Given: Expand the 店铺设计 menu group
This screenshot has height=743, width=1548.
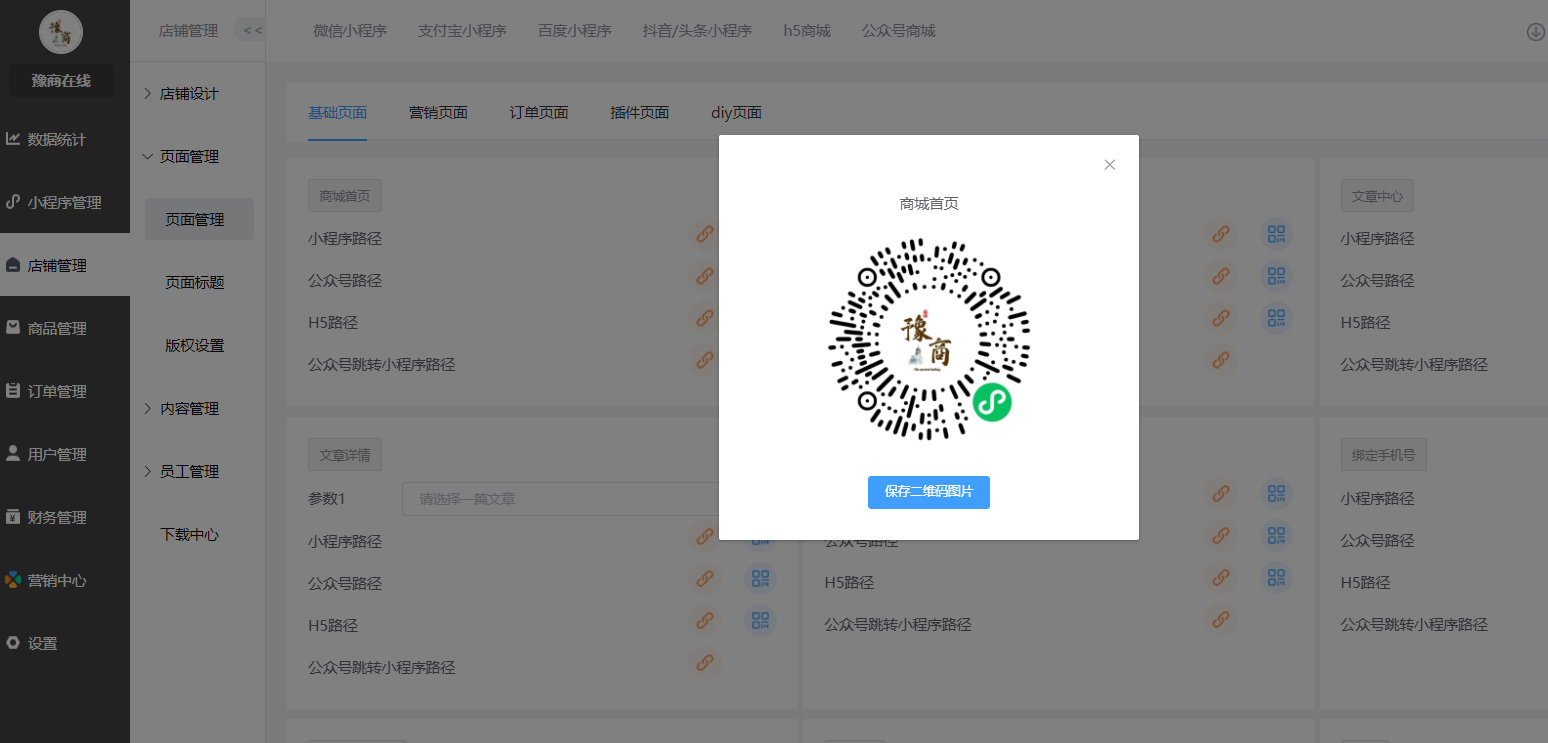Looking at the screenshot, I should pos(189,93).
